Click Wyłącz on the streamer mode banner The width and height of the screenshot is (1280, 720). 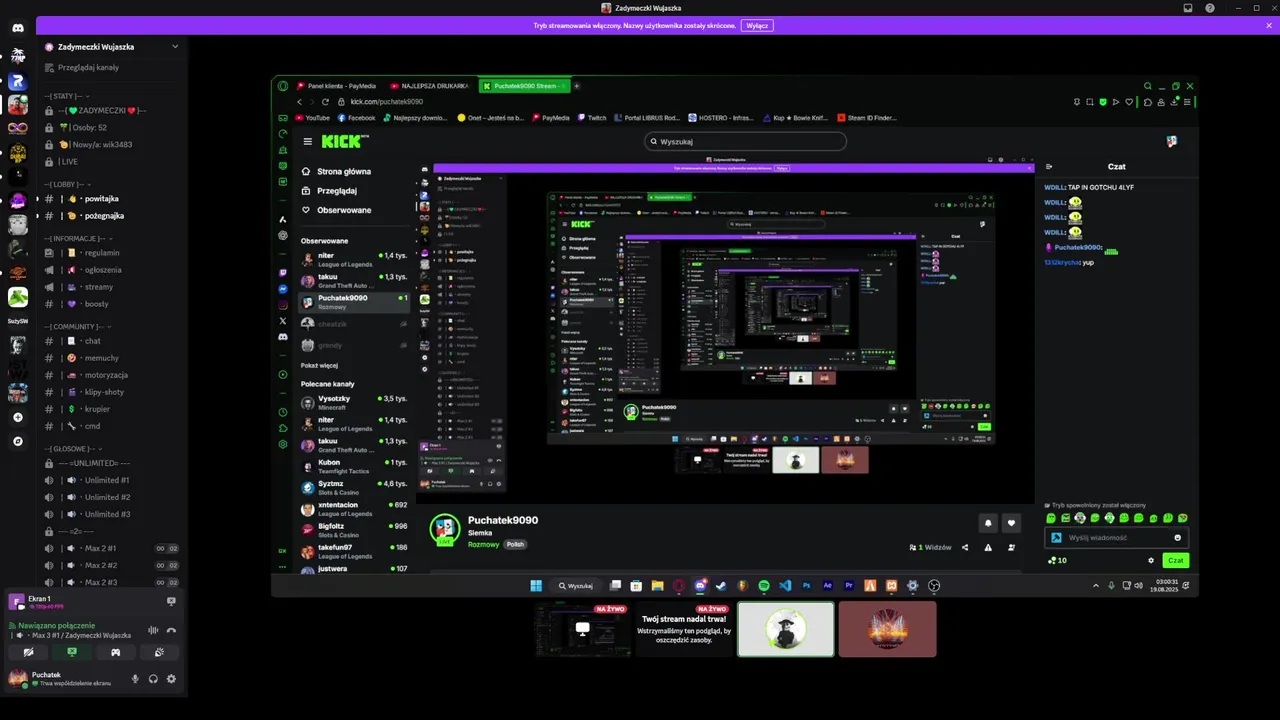(x=757, y=25)
